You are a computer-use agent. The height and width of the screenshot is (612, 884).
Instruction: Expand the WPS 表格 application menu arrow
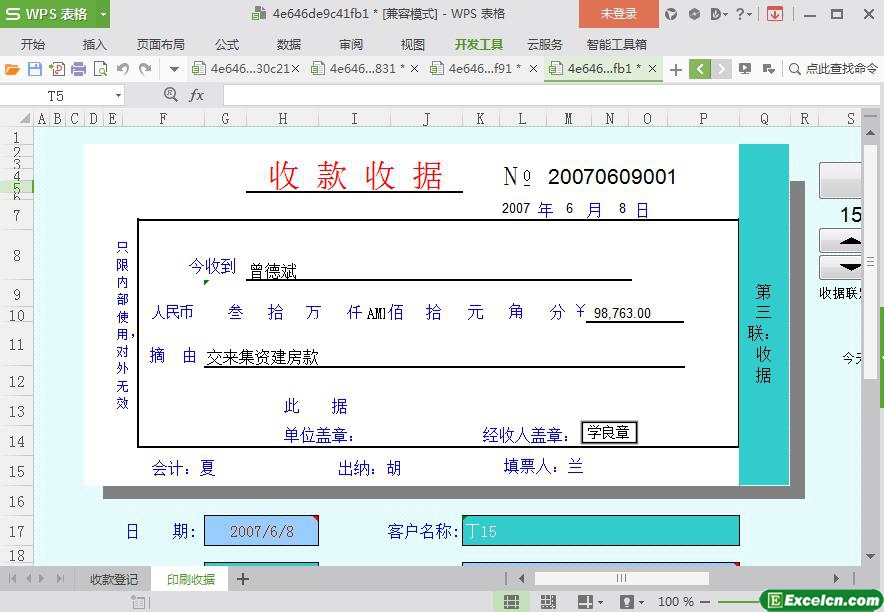pos(103,14)
